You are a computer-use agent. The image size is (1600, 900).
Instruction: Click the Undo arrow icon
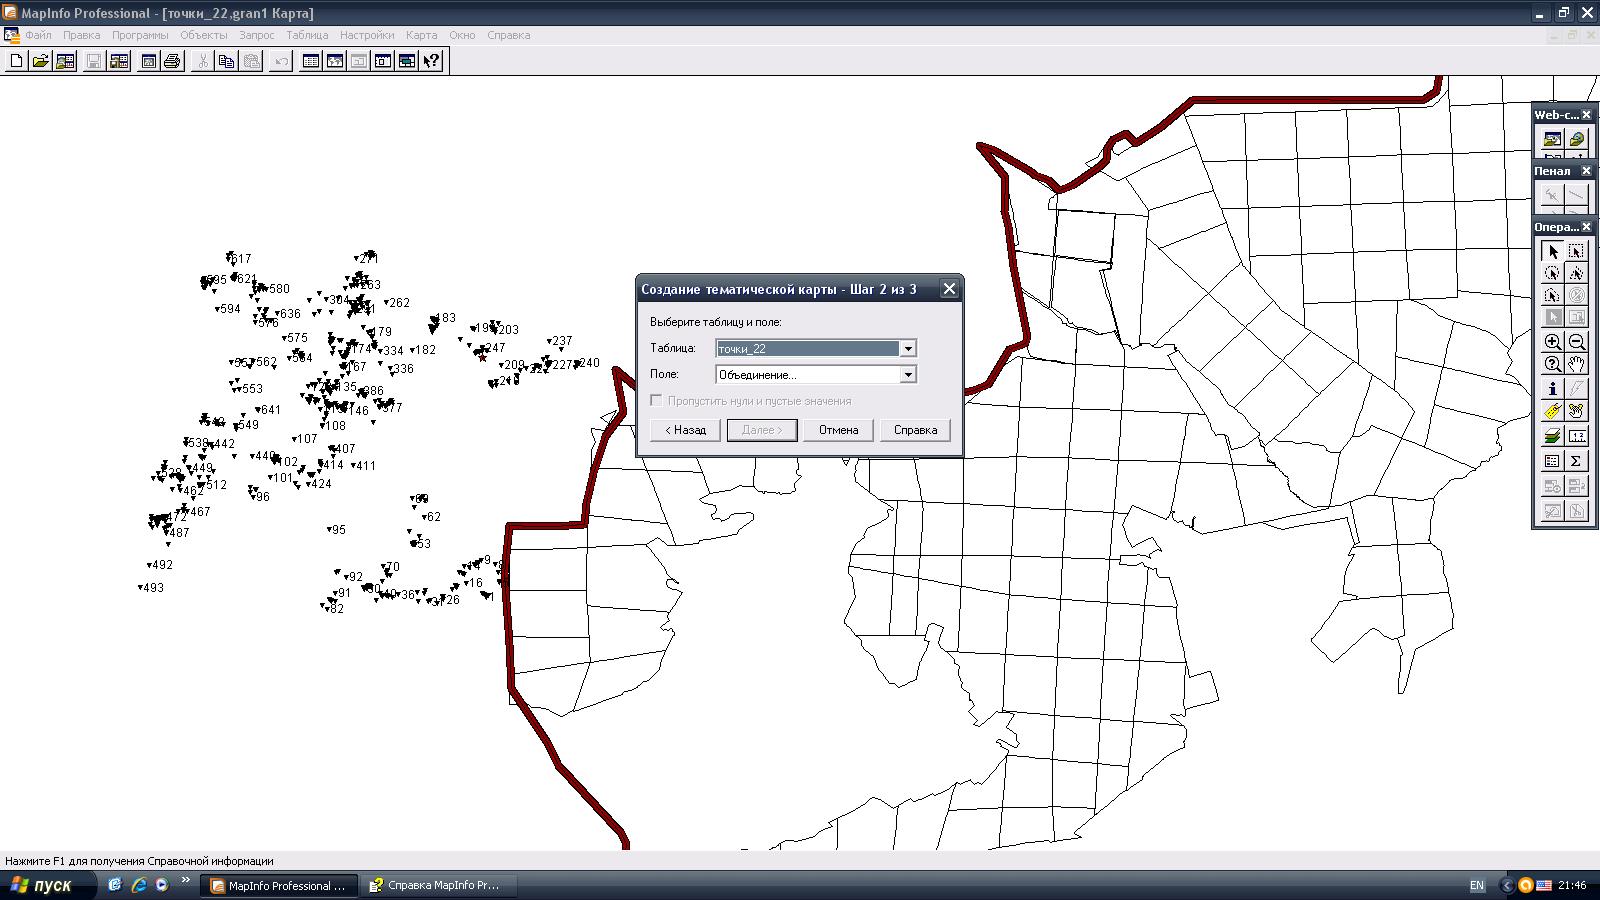pyautogui.click(x=281, y=61)
